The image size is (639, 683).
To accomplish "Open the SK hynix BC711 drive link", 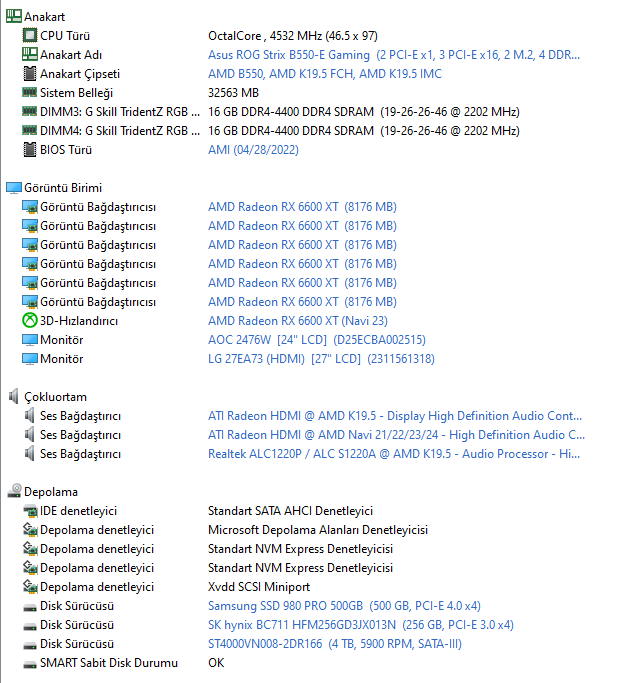I will (x=361, y=625).
